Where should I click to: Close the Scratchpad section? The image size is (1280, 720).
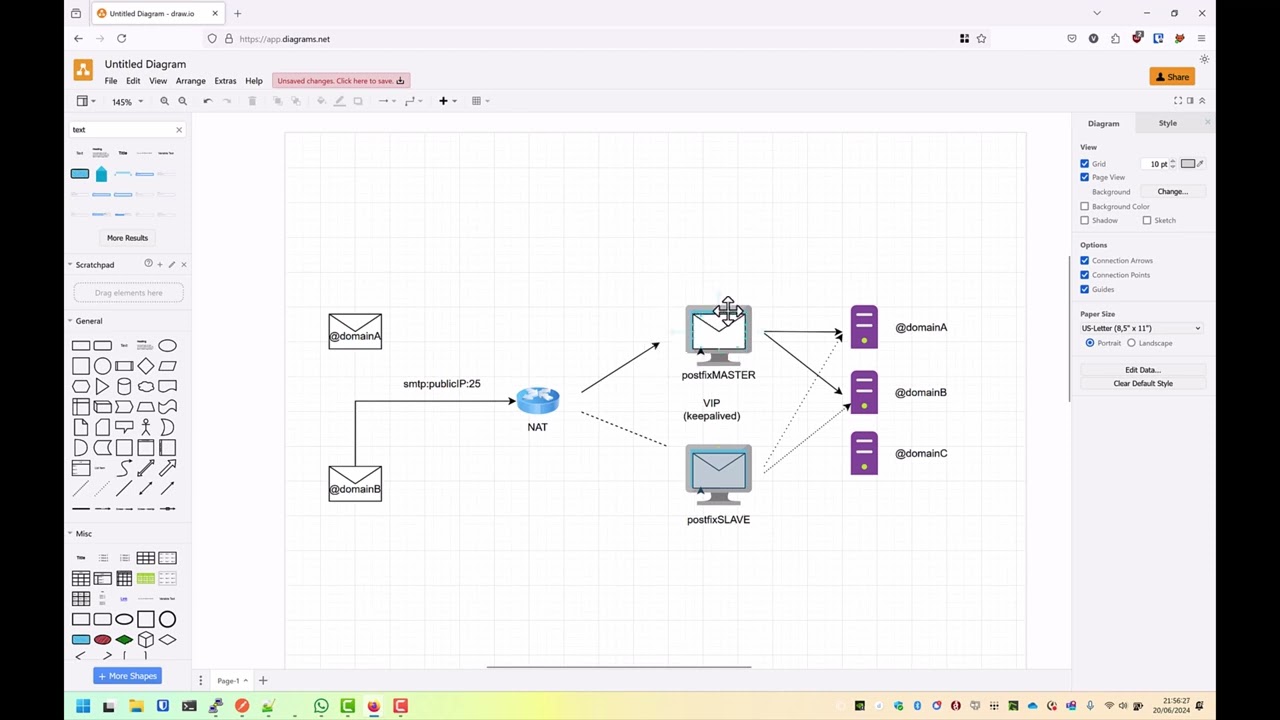183,264
